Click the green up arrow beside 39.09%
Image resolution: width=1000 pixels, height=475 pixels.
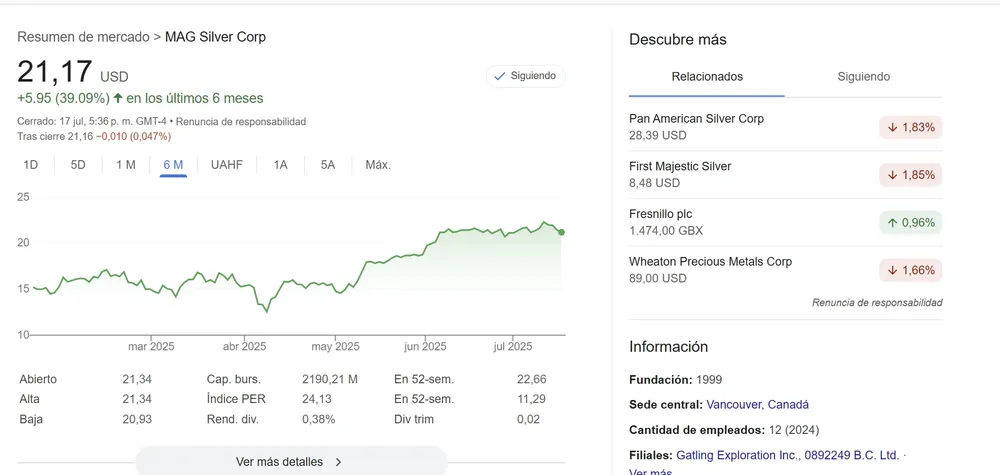[x=117, y=98]
